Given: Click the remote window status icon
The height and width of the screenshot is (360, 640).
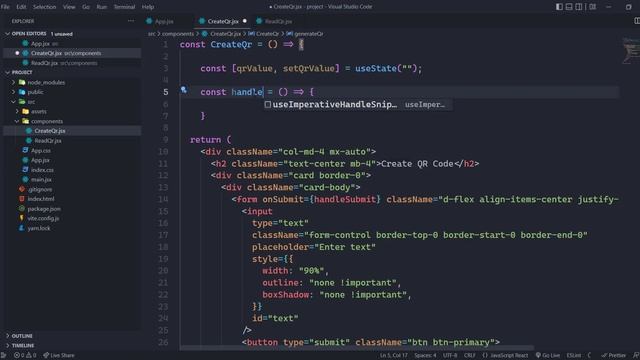Looking at the screenshot, I should (x=3, y=356).
